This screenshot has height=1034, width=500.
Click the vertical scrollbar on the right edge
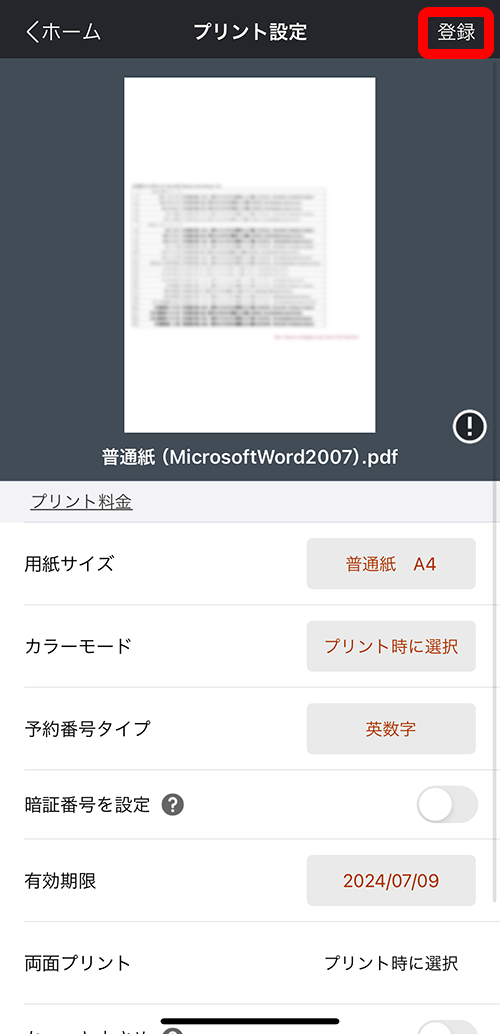click(495, 481)
